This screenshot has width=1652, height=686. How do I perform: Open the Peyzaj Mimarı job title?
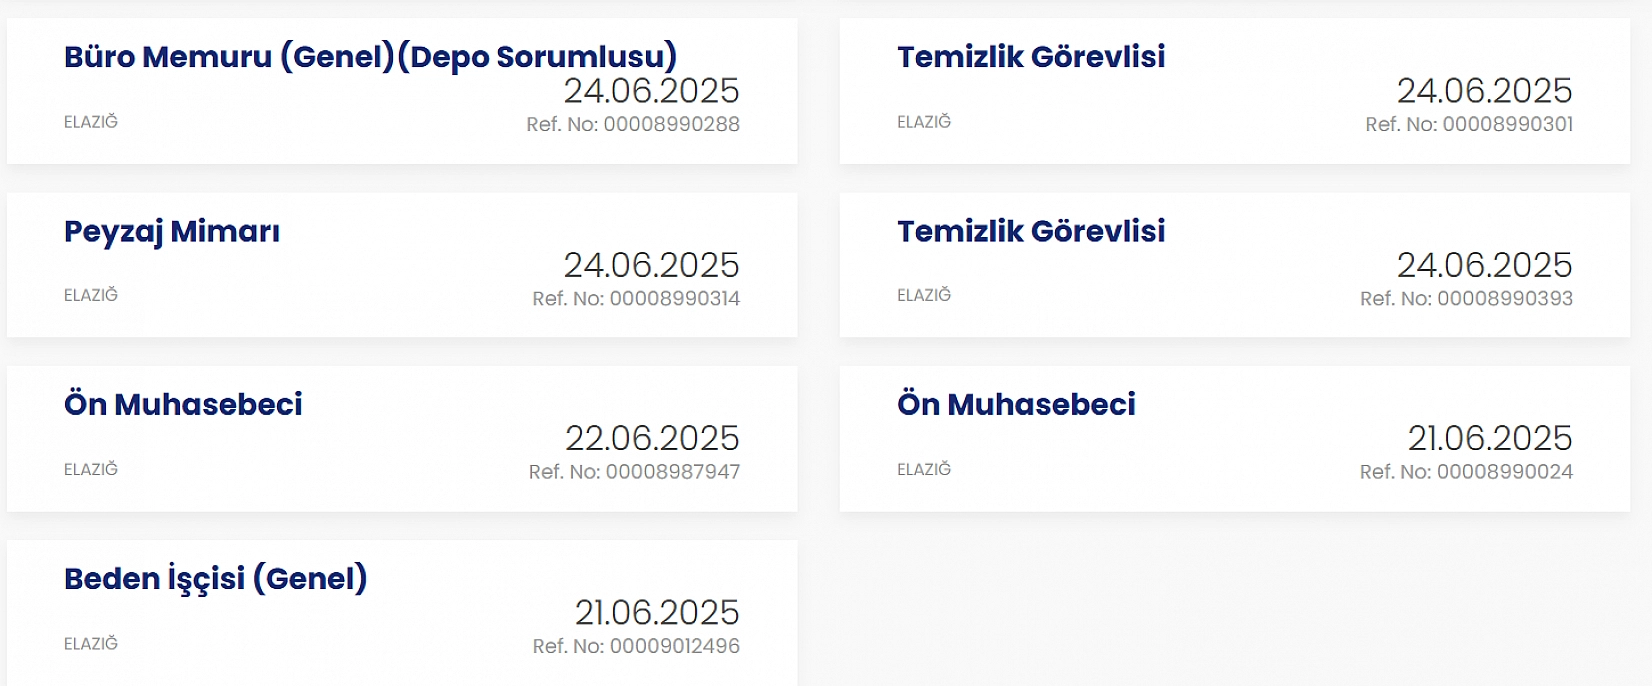[x=172, y=232]
